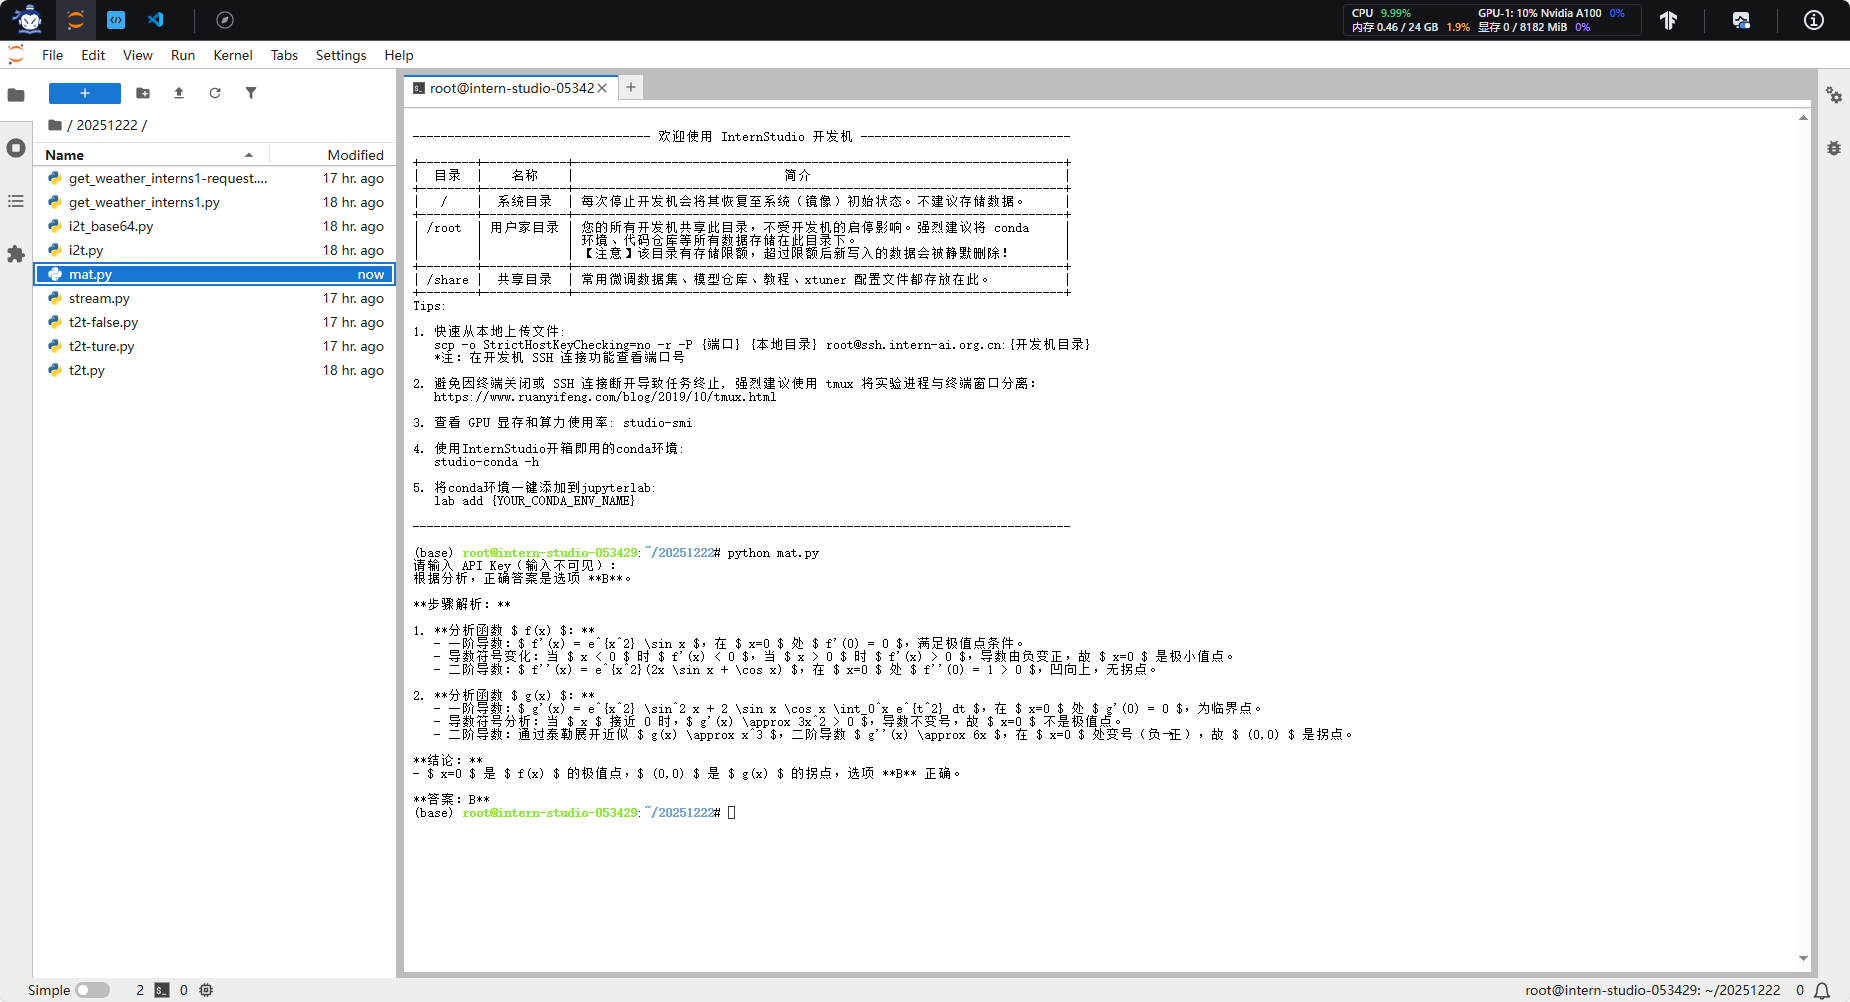Viewport: 1850px width, 1002px height.
Task: Click the Upload Files icon
Action: tap(179, 93)
